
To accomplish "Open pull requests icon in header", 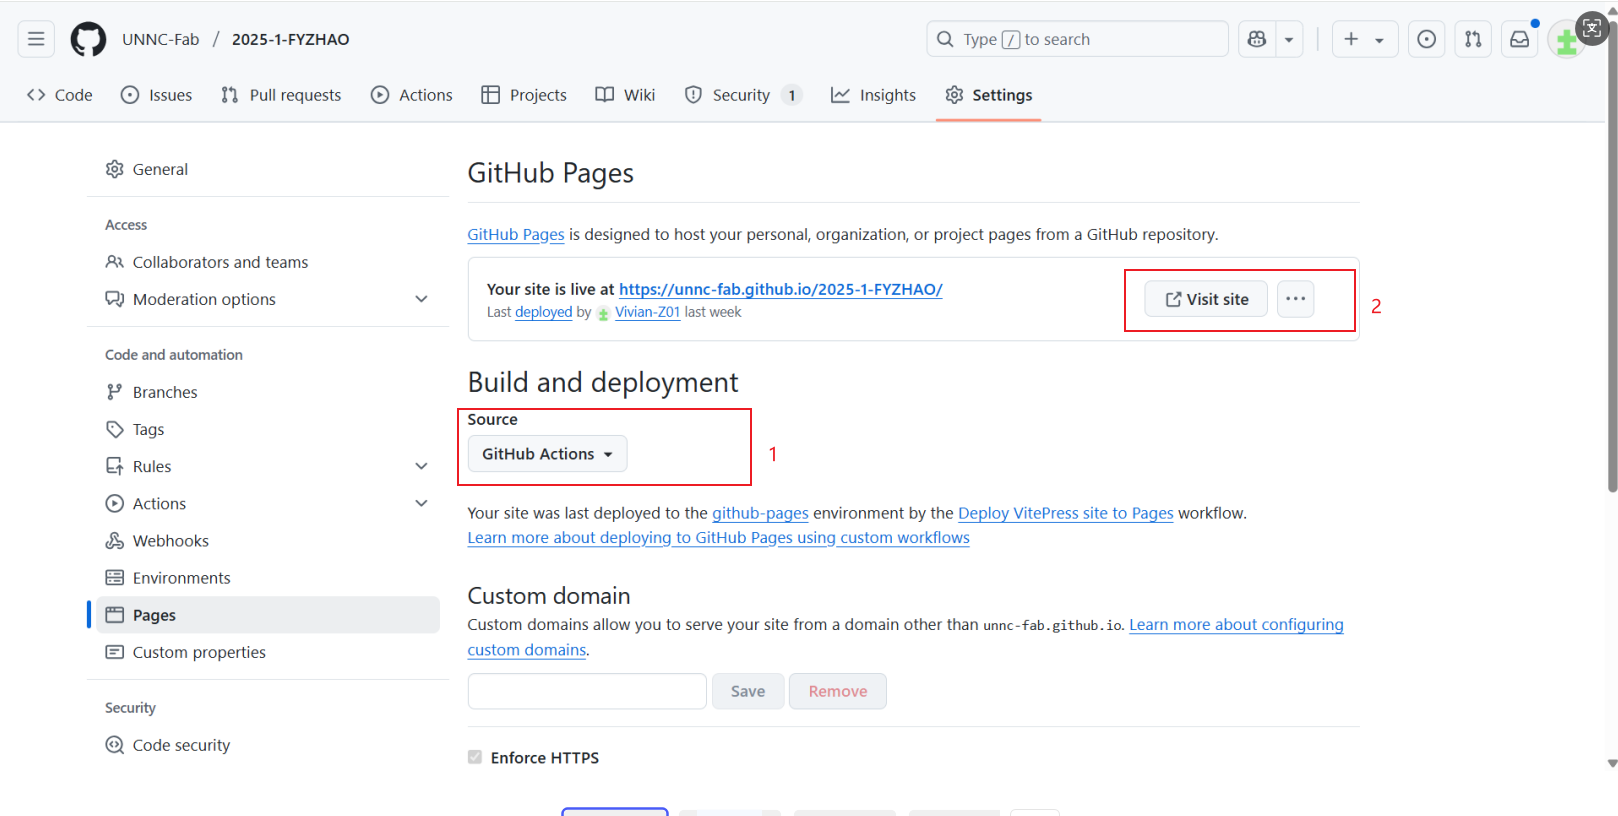I will pos(1473,39).
